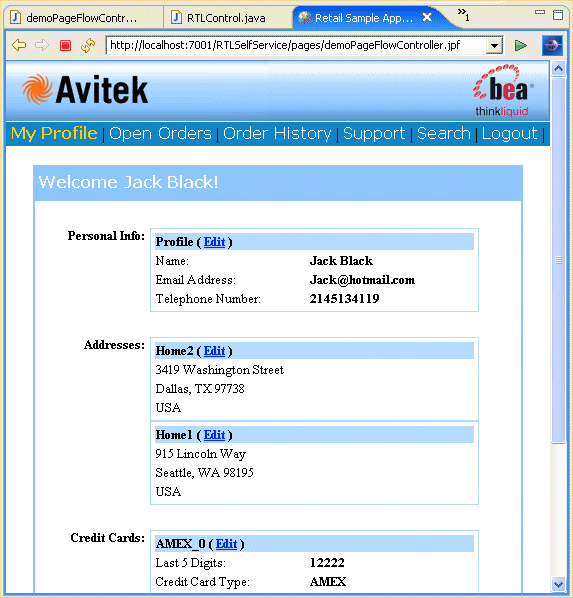This screenshot has width=573, height=598.
Task: Click the name value Jack Black
Action: coord(341,261)
